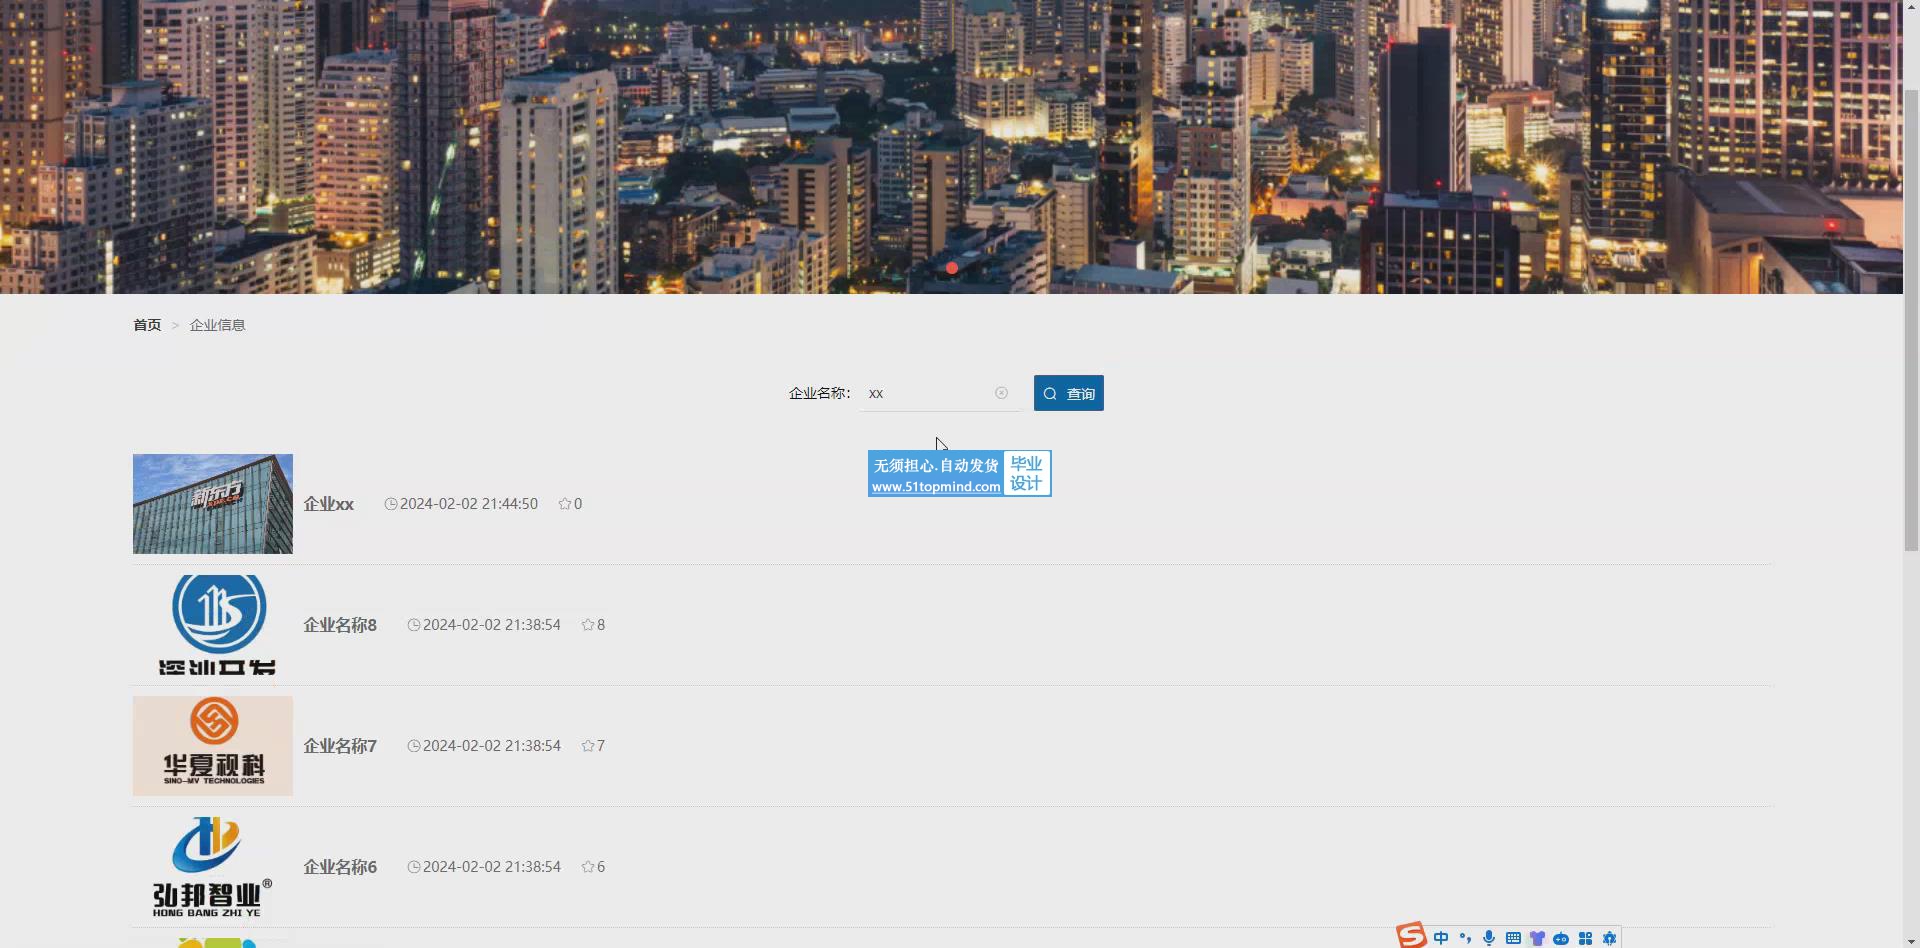Focus the 企业名称 input containing xx
The width and height of the screenshot is (1920, 948).
coord(938,393)
